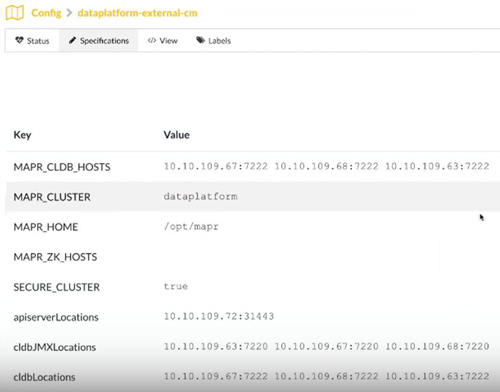500x392 pixels.
Task: Click the SECURE_CLUSTER true value
Action: coord(176,286)
